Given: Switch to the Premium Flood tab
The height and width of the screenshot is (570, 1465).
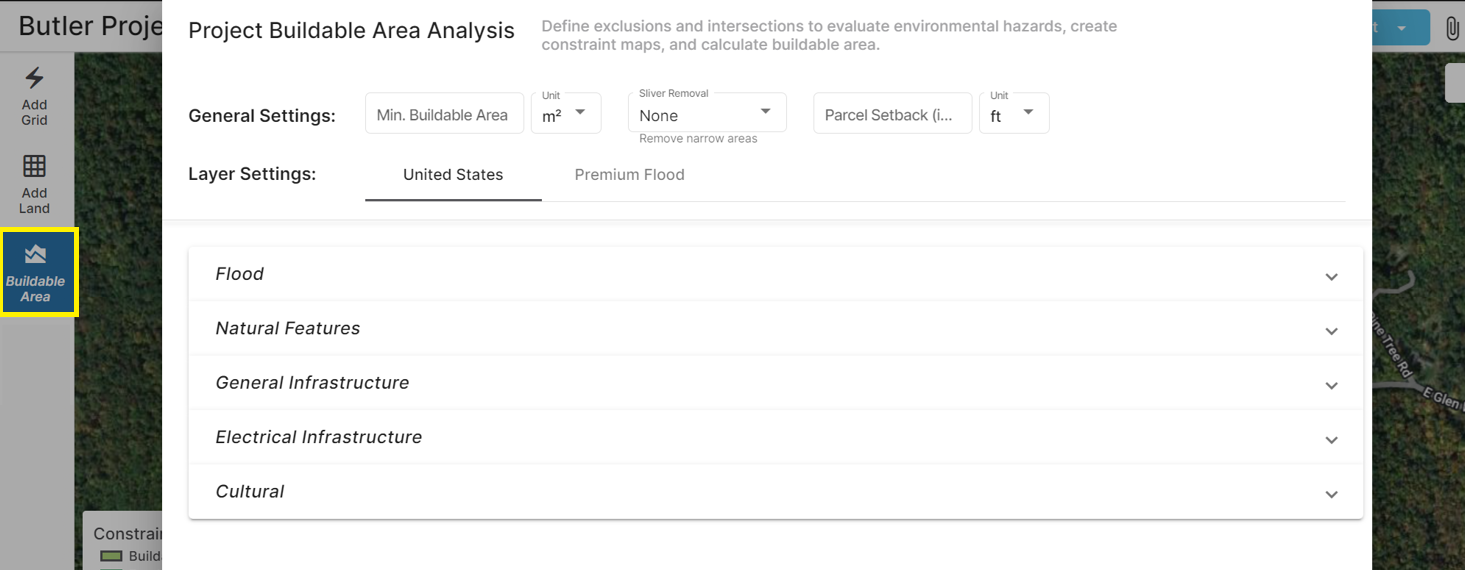Looking at the screenshot, I should click(630, 175).
